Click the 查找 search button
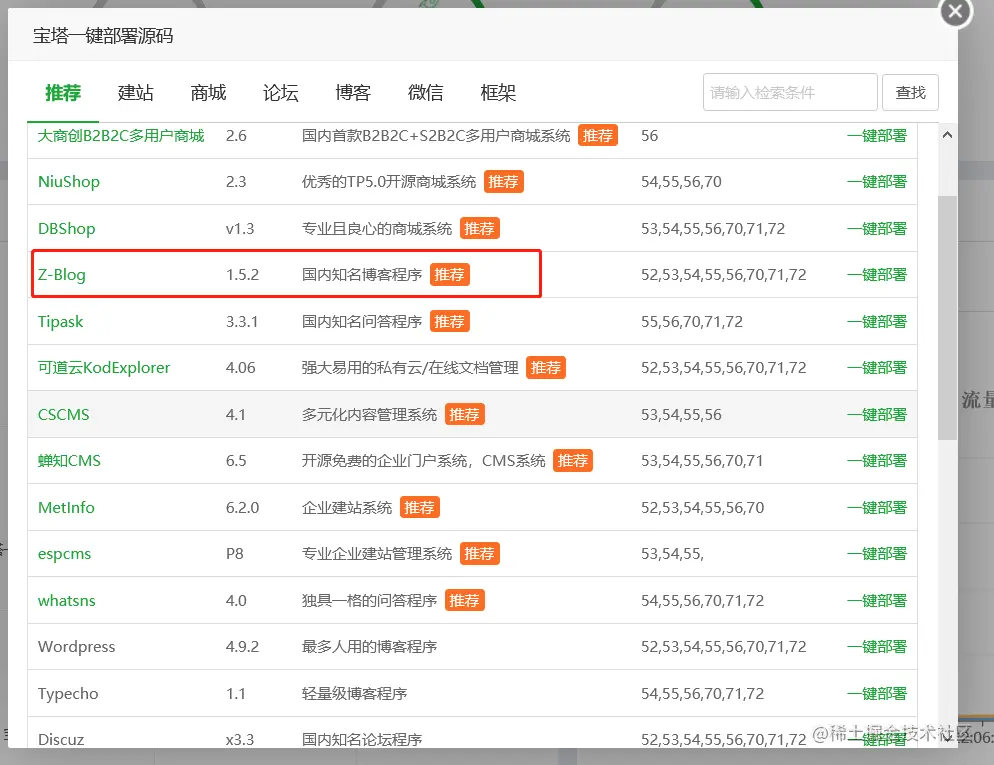 tap(910, 93)
